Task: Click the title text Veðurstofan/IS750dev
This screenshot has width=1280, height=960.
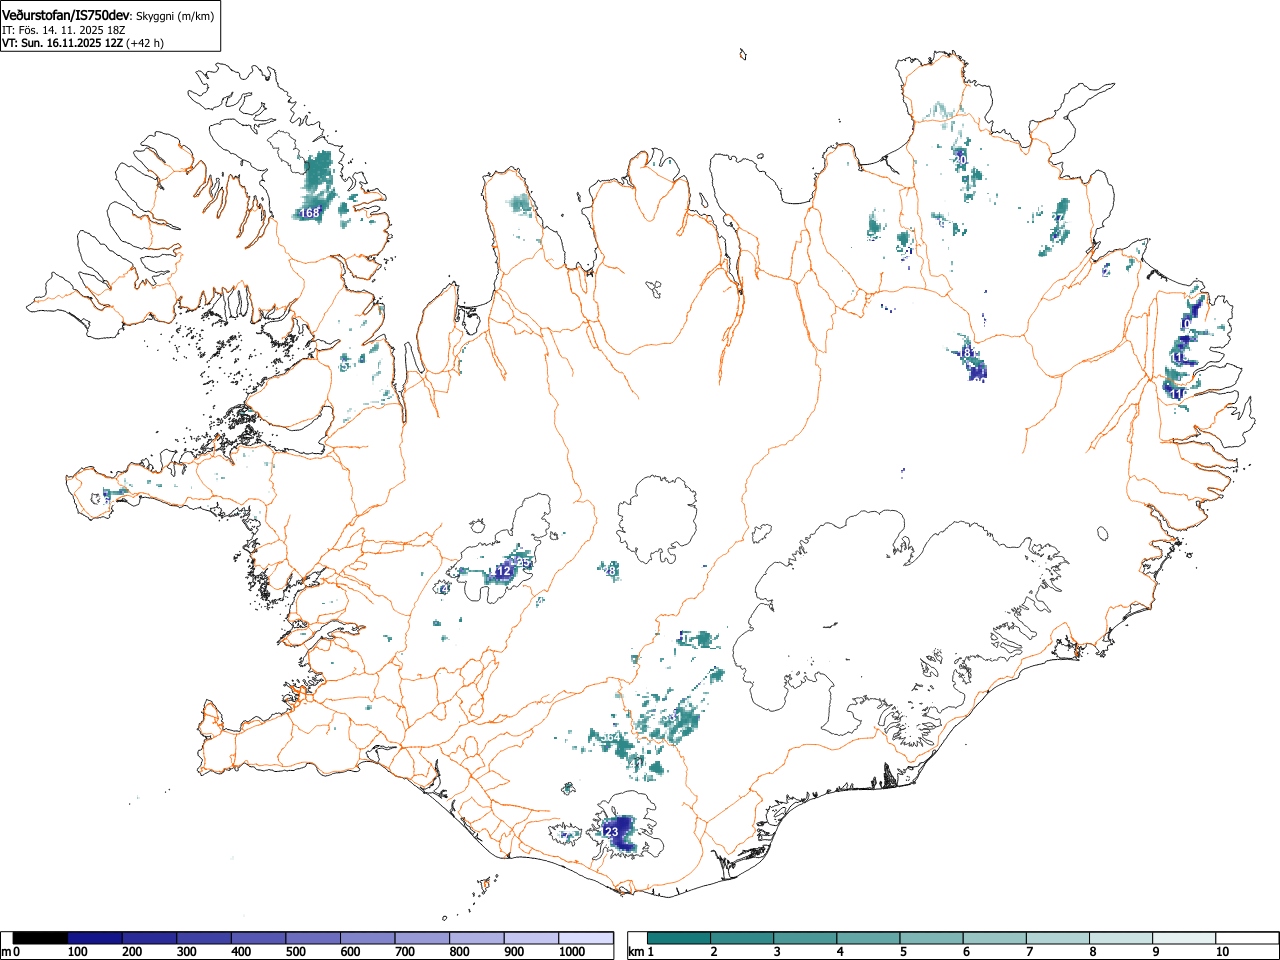Action: pyautogui.click(x=66, y=15)
